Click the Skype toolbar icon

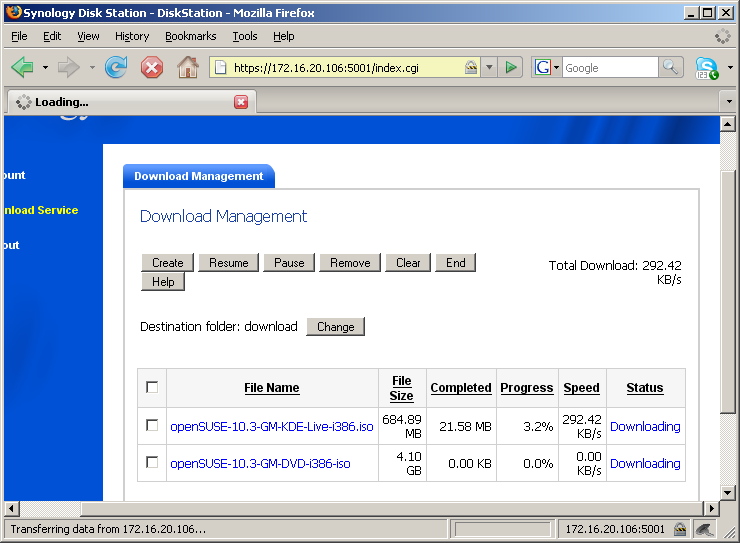[706, 68]
